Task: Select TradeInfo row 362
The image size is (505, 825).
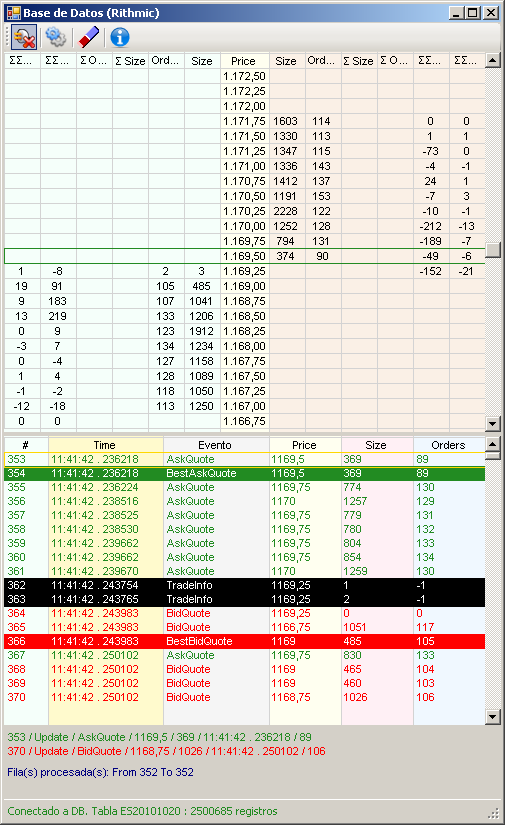Action: [244, 585]
